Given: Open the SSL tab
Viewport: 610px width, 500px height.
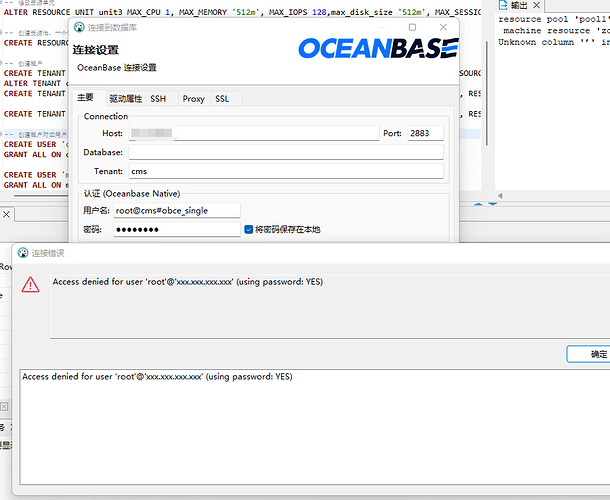Looking at the screenshot, I should click(x=222, y=99).
